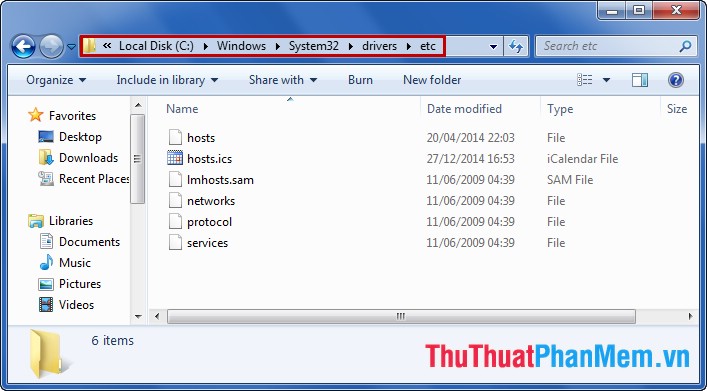Image resolution: width=707 pixels, height=391 pixels.
Task: Click the Favorites star icon
Action: 36,115
